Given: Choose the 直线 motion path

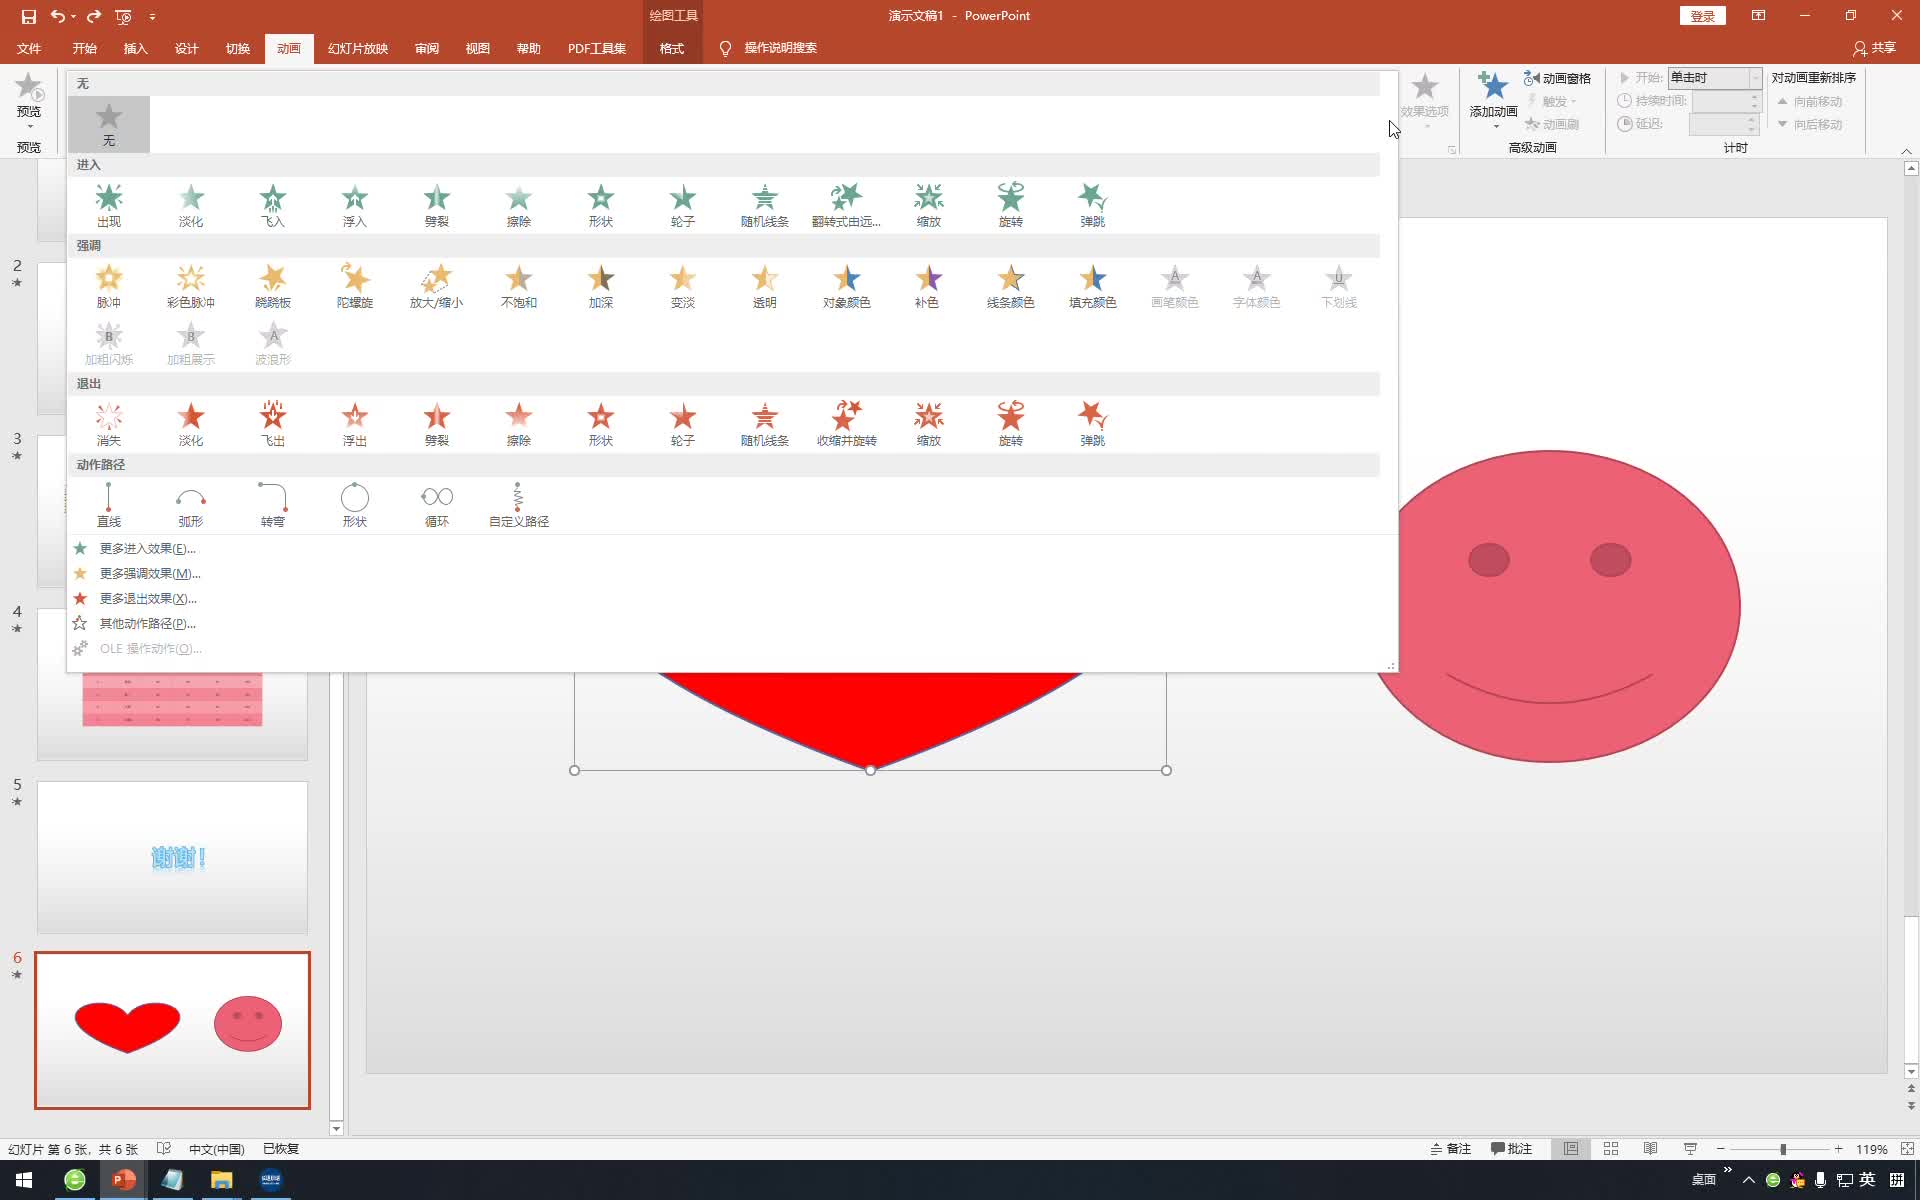Looking at the screenshot, I should click(x=109, y=505).
